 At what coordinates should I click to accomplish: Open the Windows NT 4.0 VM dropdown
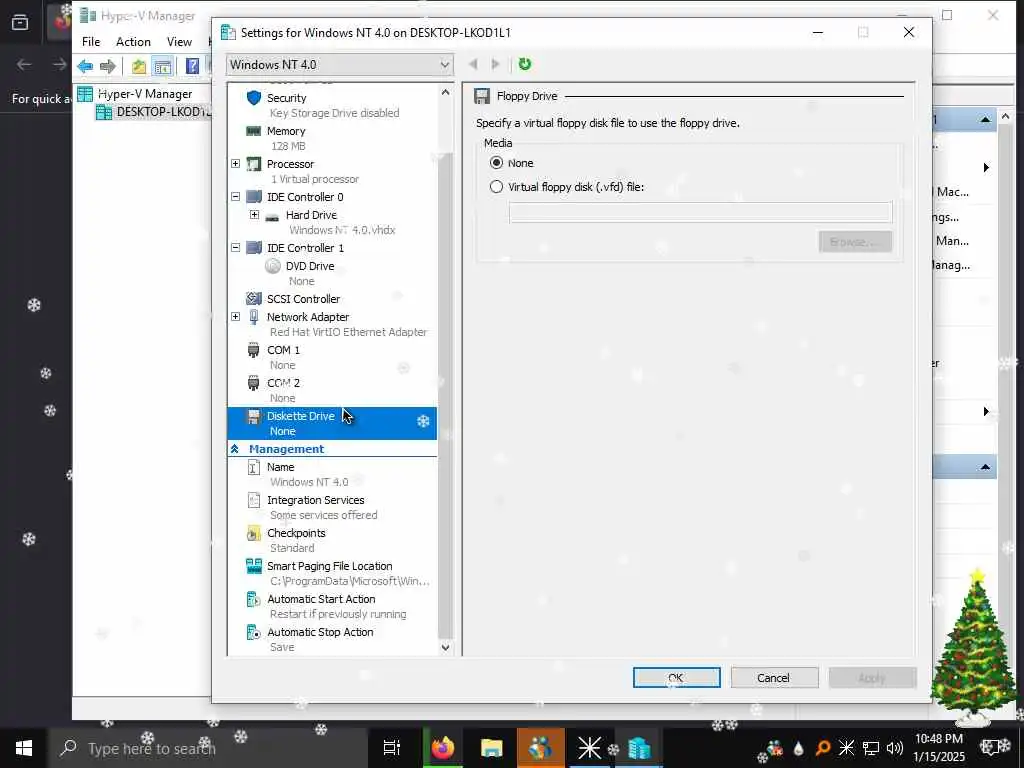coord(339,65)
